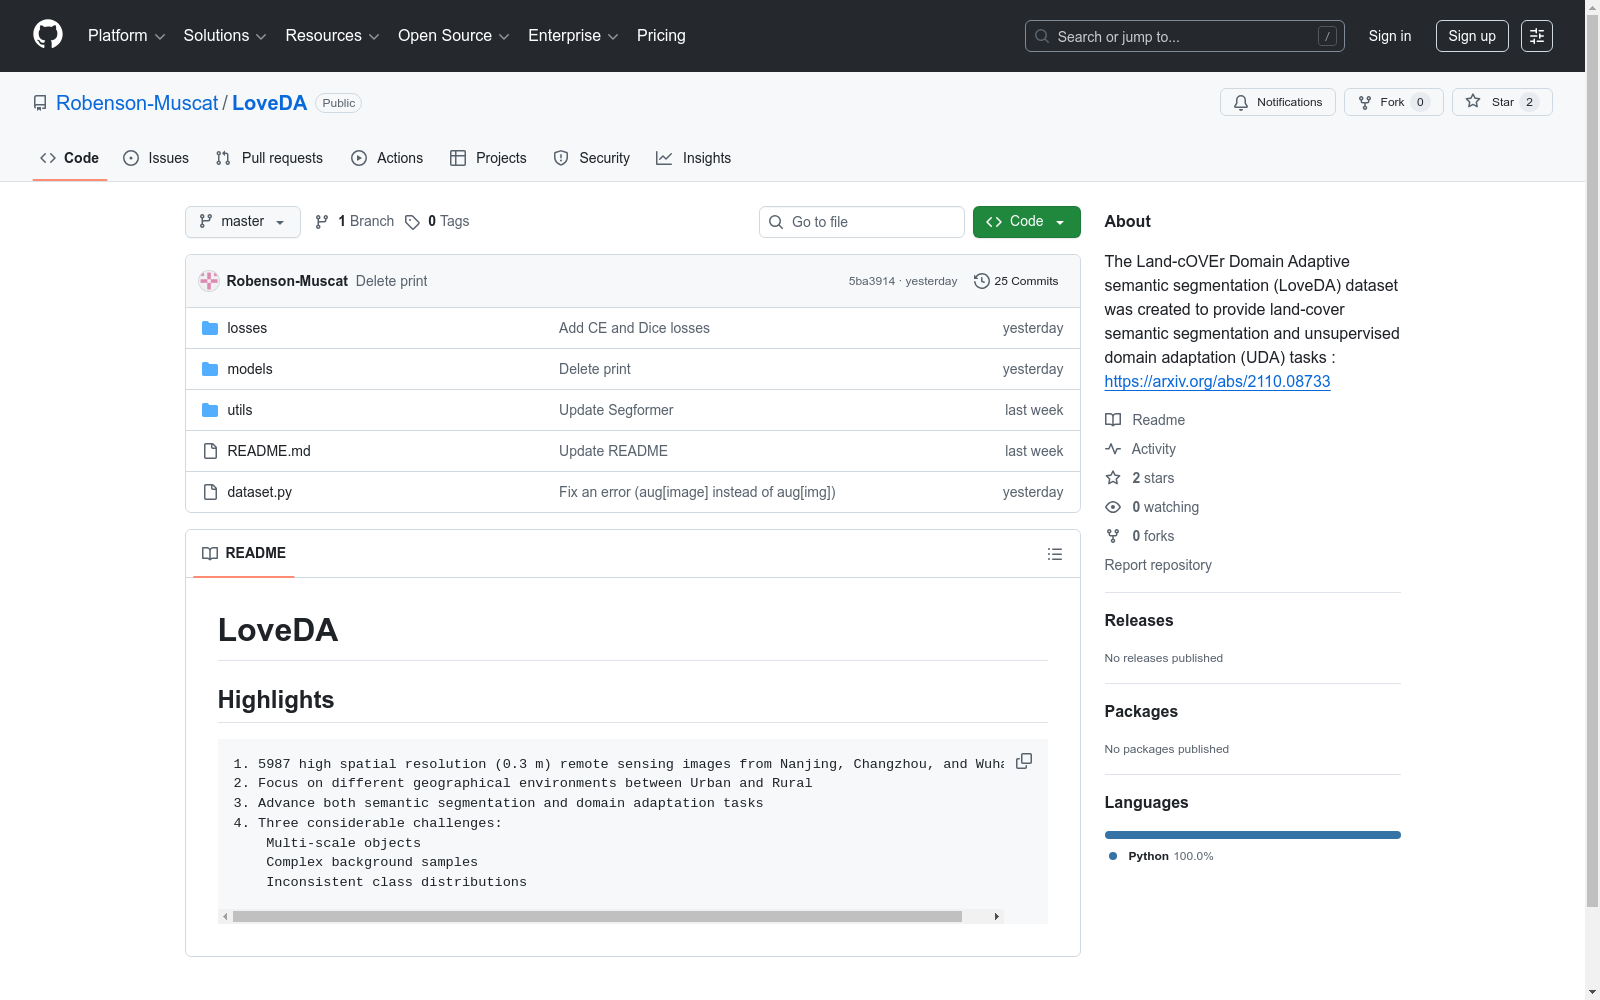
Task: Open the Releases heading link
Action: (1139, 620)
